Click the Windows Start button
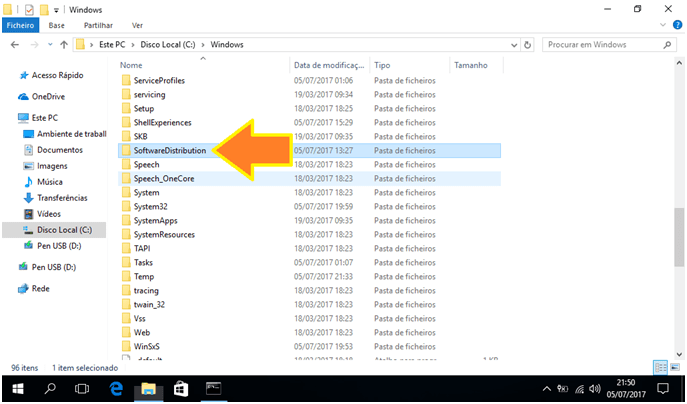 pyautogui.click(x=16, y=388)
